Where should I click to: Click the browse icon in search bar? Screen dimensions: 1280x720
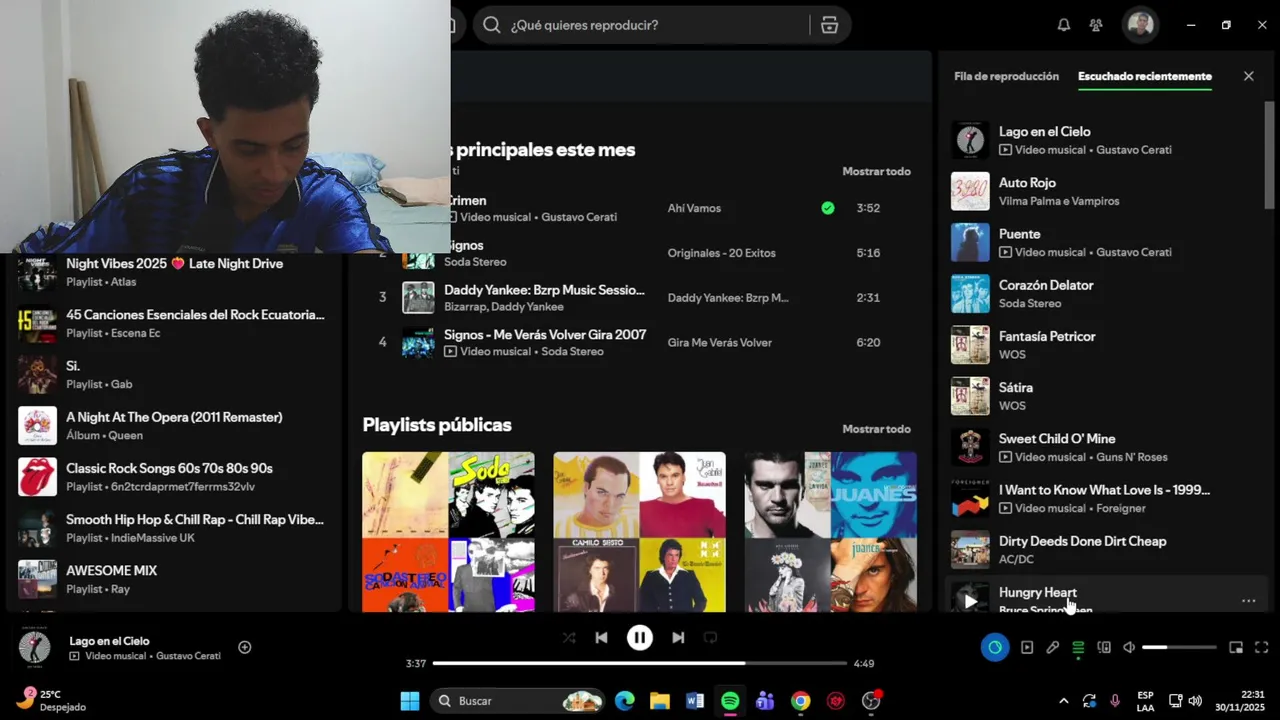(829, 25)
